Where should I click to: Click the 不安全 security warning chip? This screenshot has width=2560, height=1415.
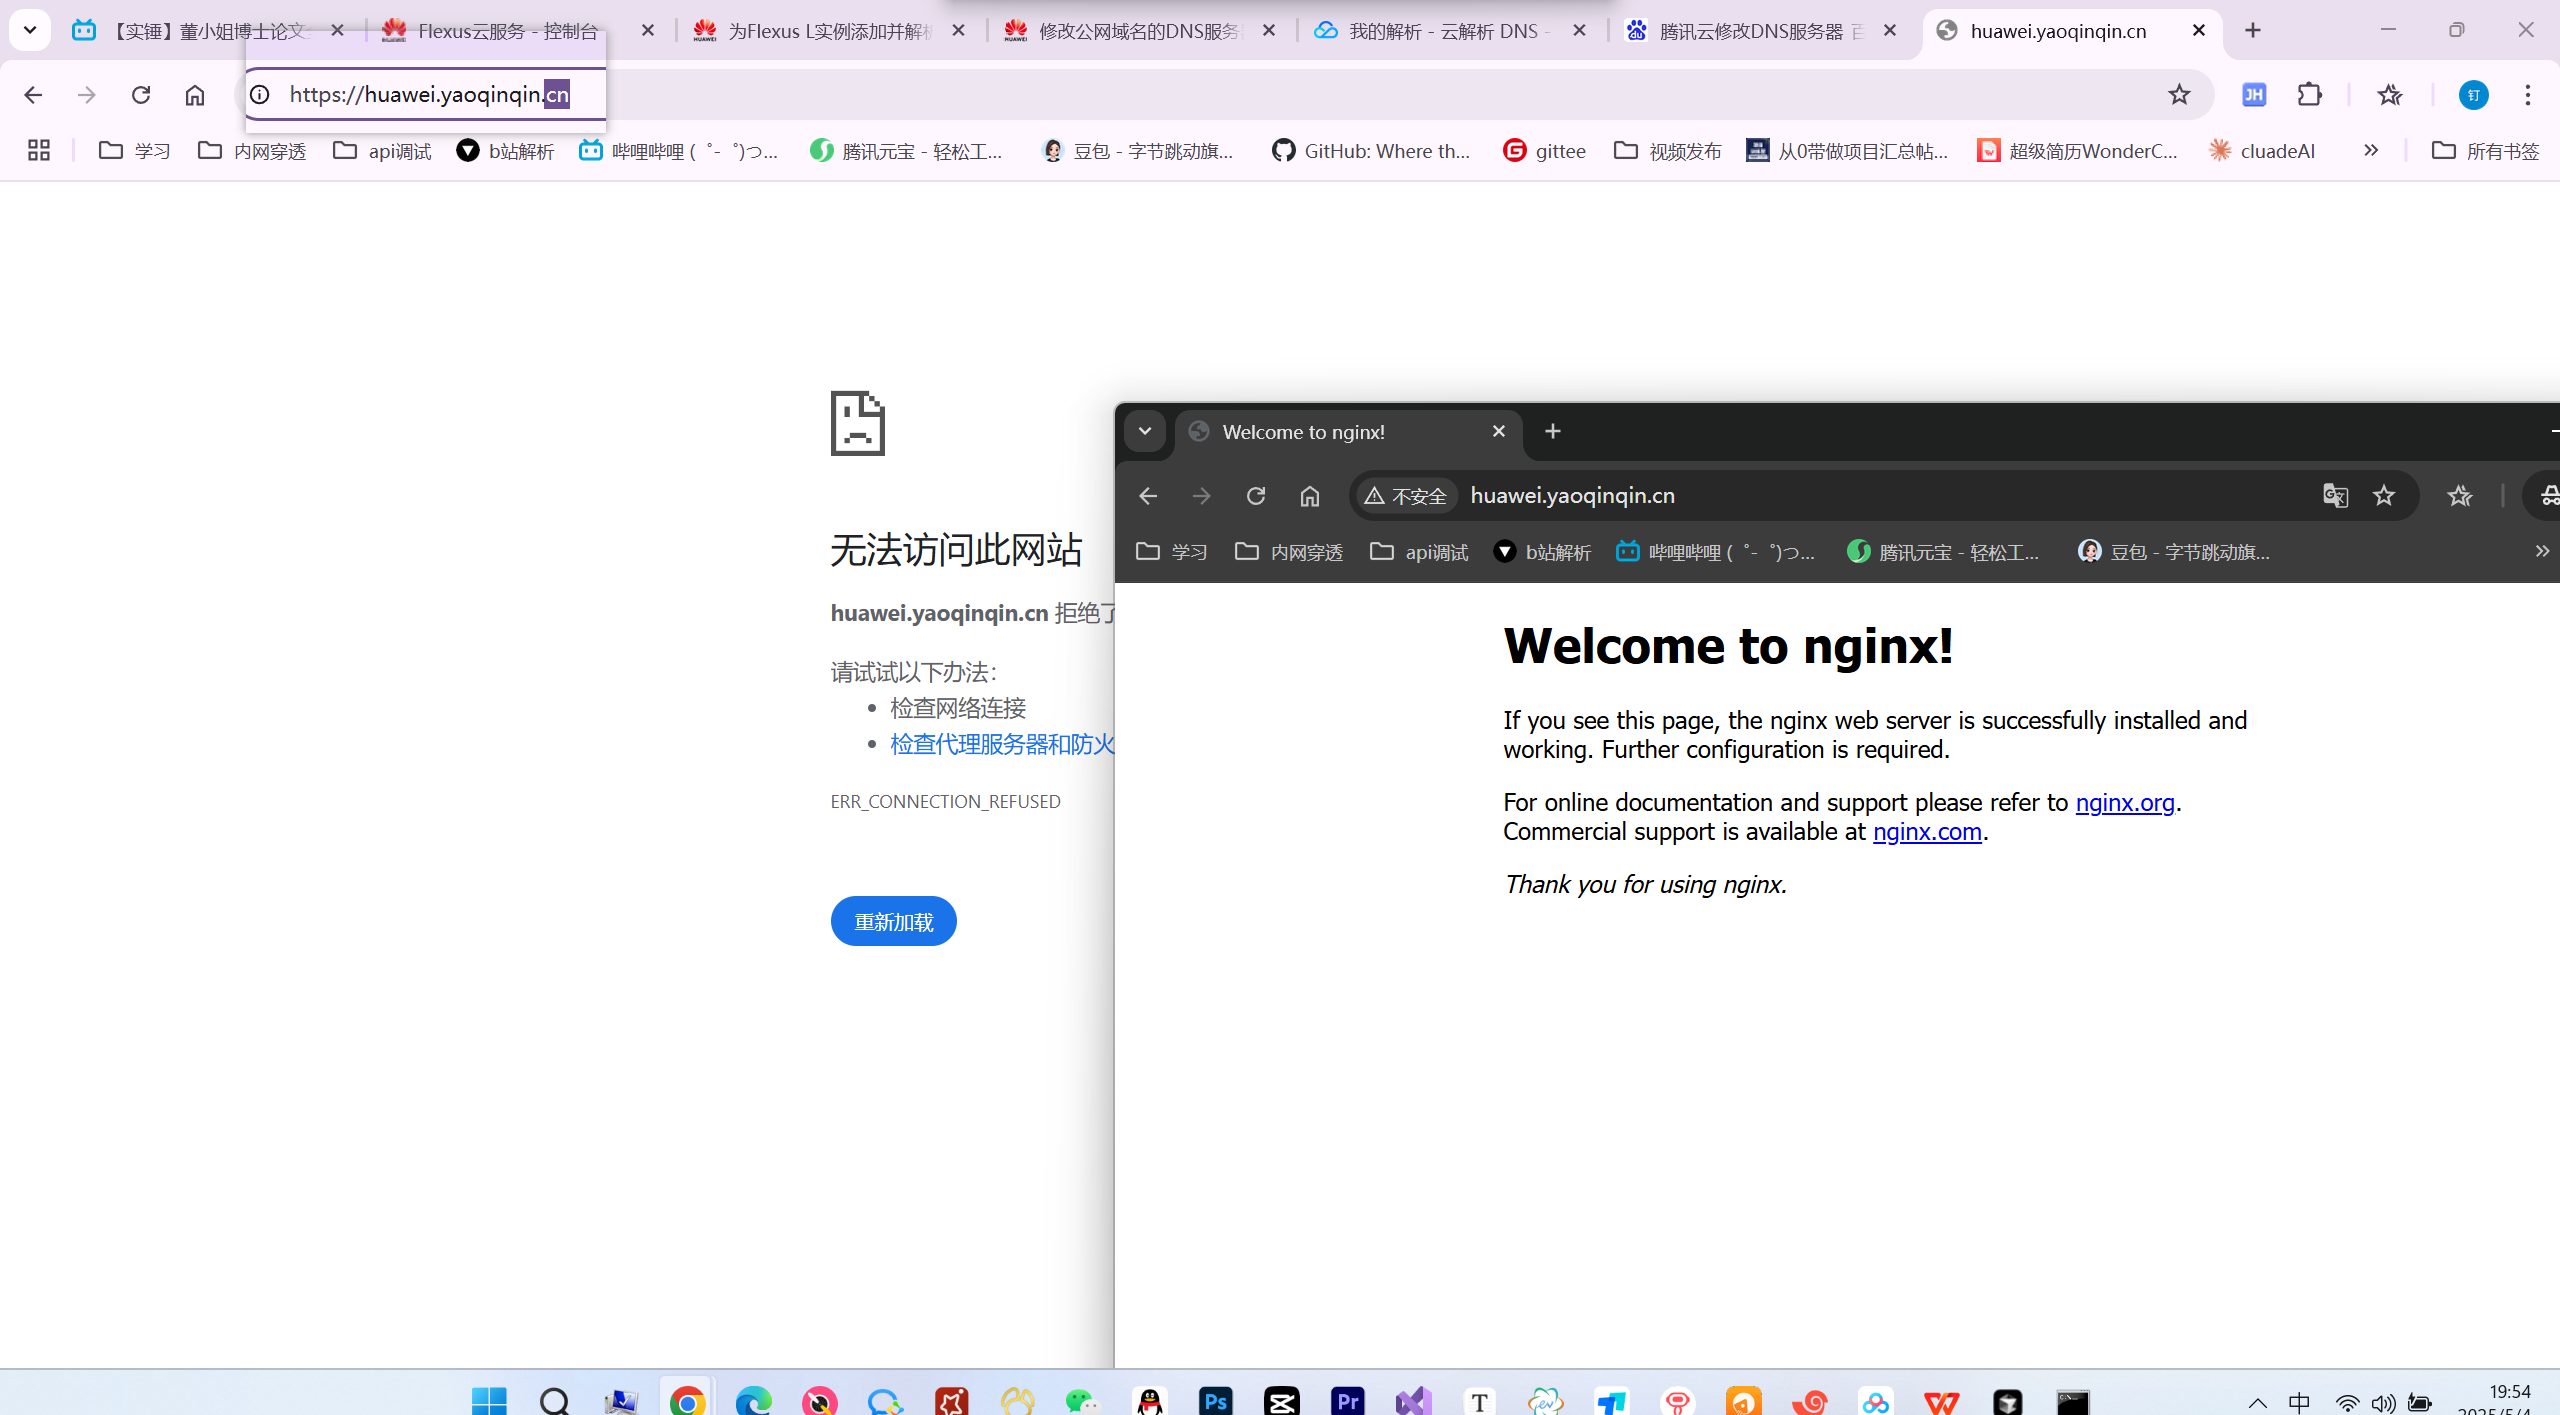[1406, 496]
